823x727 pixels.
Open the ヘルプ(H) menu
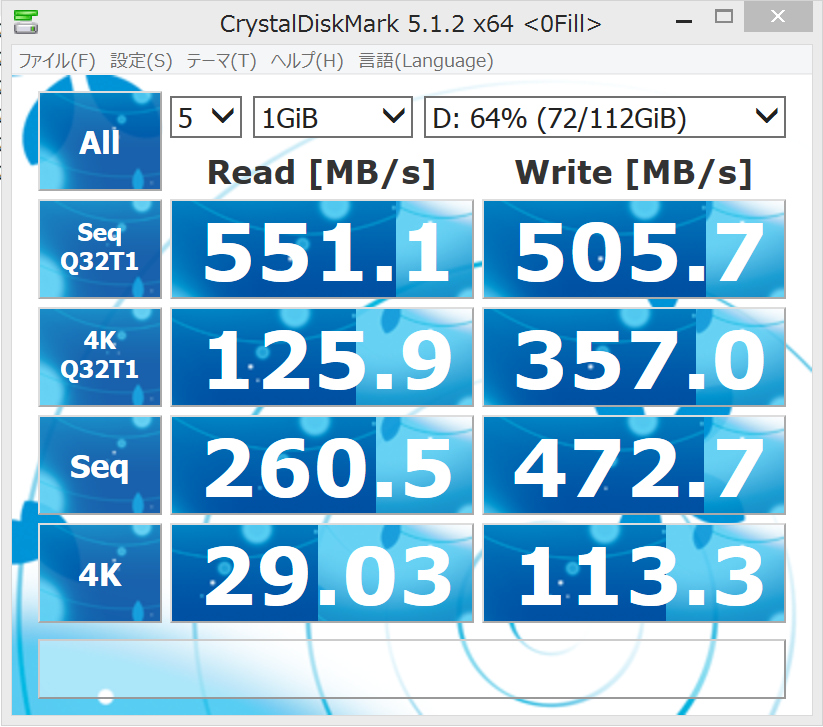pos(307,61)
